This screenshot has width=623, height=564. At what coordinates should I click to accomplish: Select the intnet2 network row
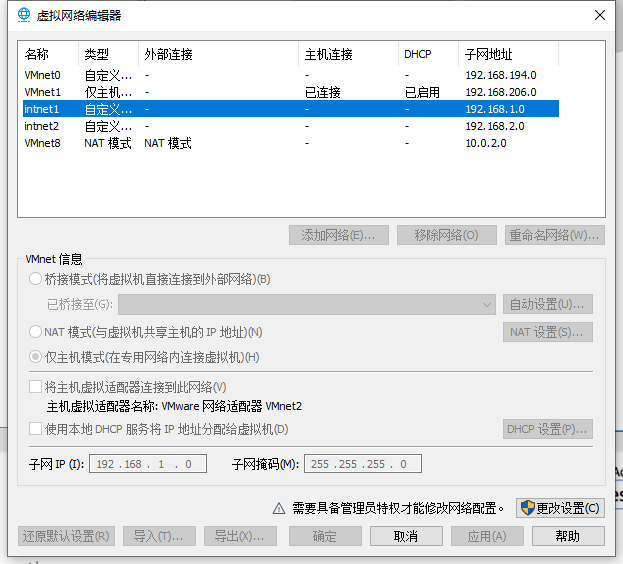tap(291, 126)
